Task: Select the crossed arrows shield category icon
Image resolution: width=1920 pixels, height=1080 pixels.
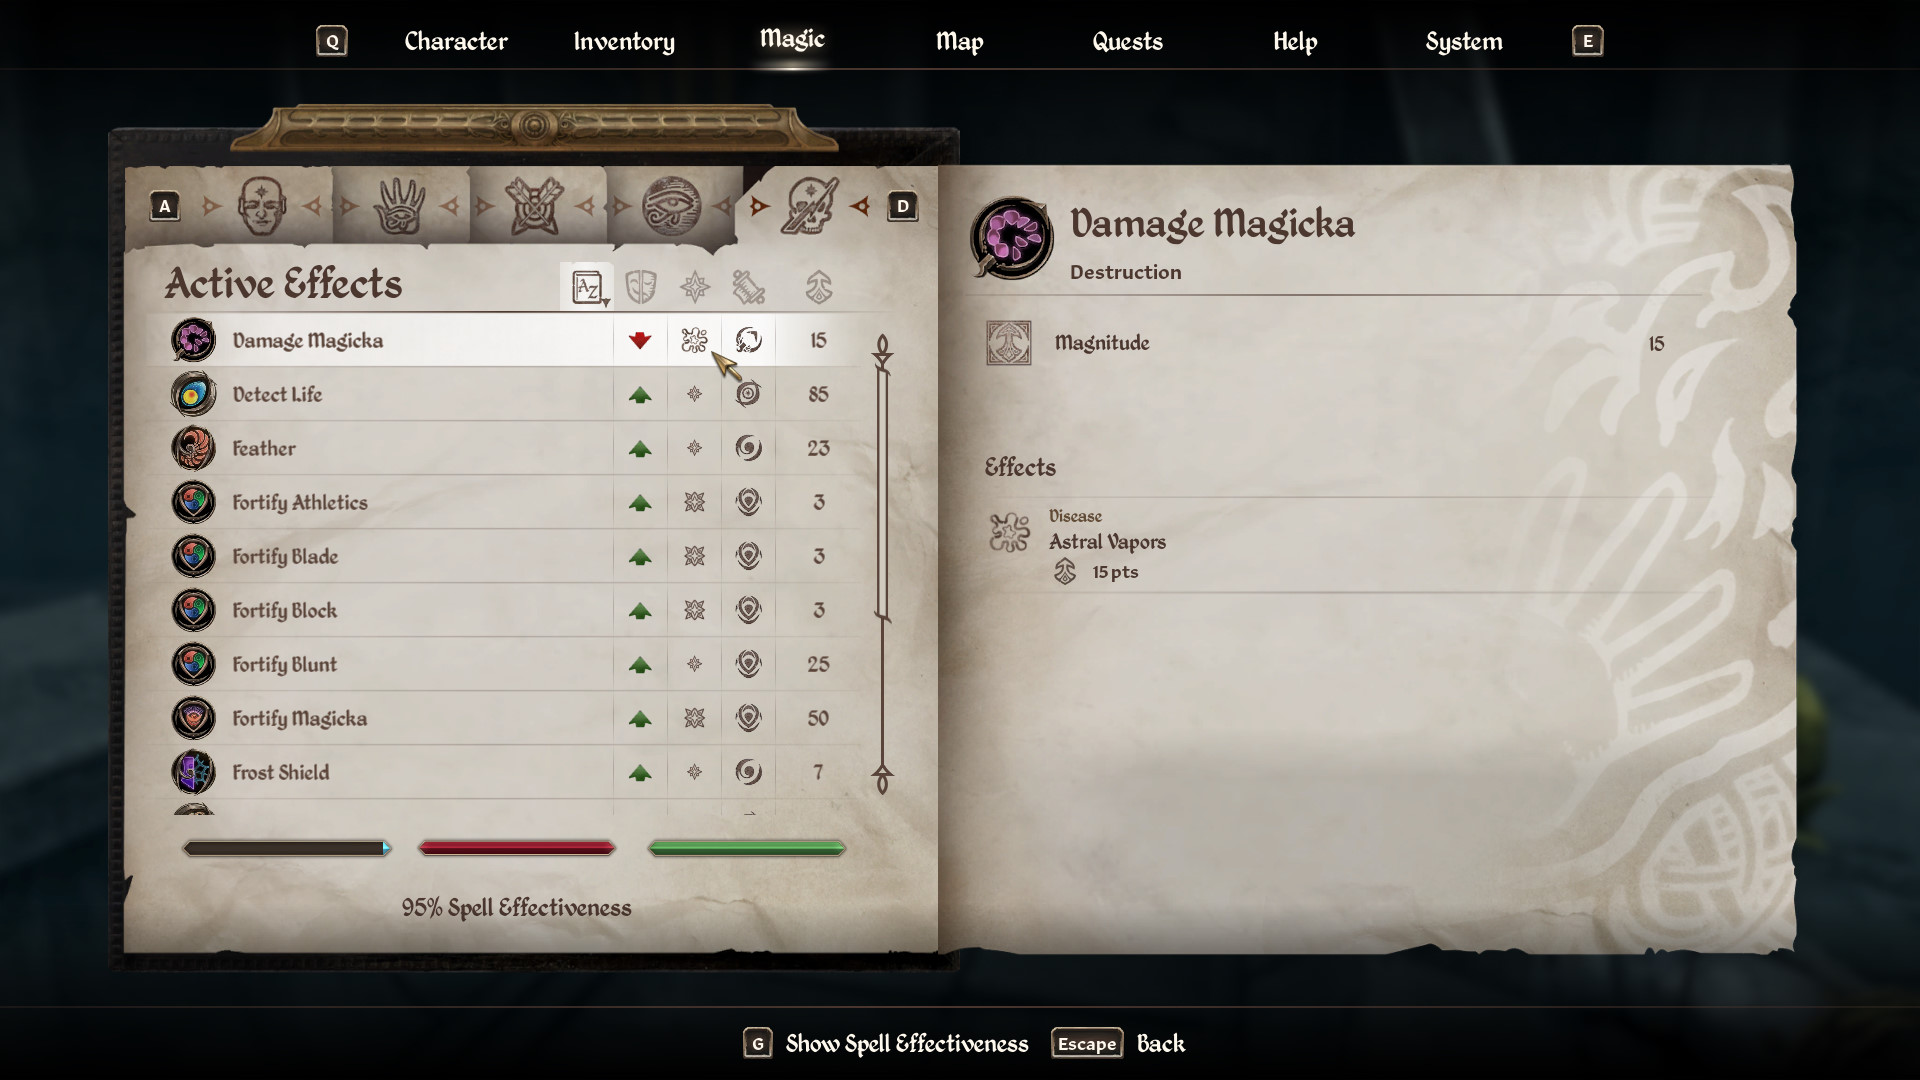Action: [535, 206]
